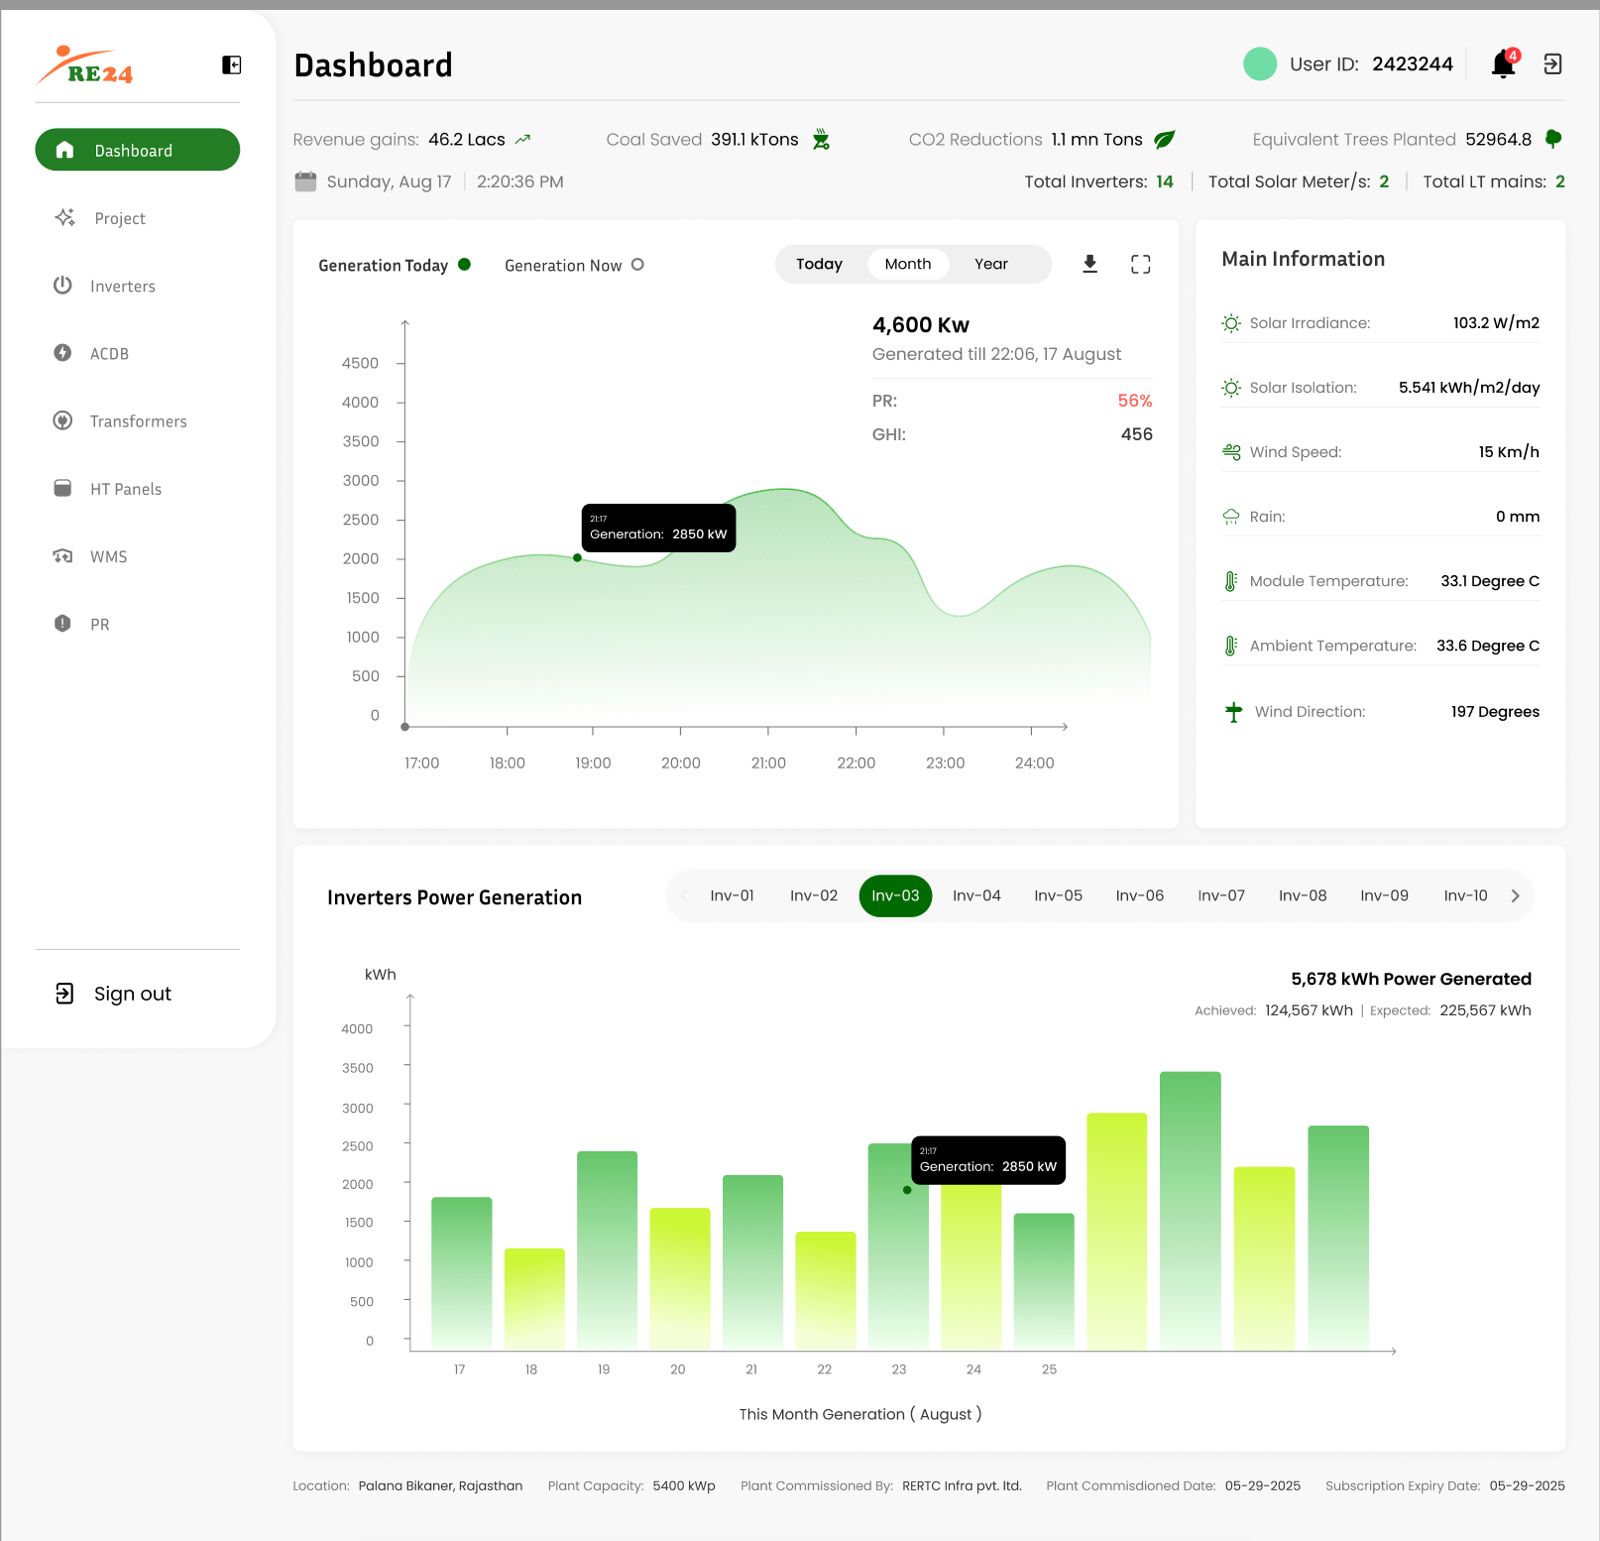The width and height of the screenshot is (1600, 1541).
Task: Click the tallest bar in the inverter chart
Action: click(1190, 1210)
